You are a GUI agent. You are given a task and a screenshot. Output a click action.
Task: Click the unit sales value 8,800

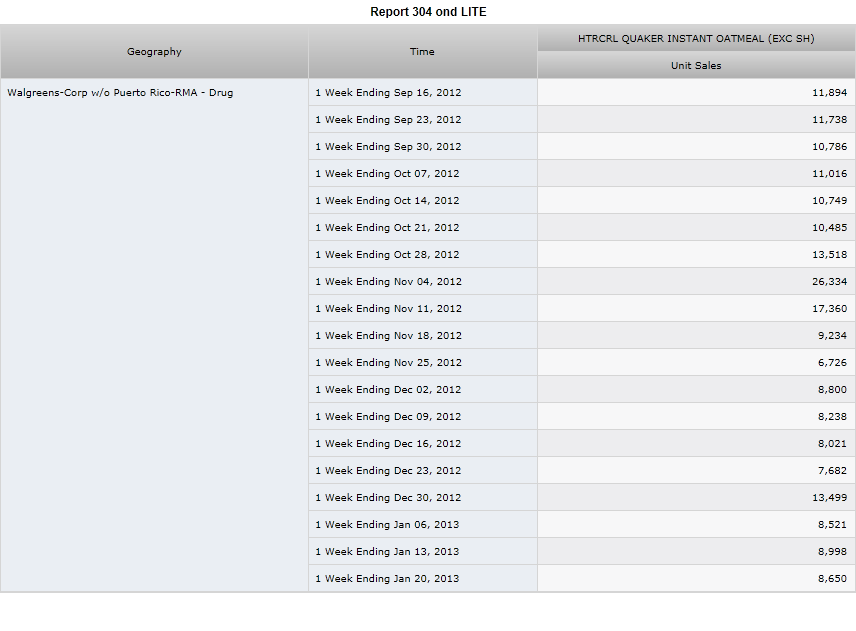[832, 390]
